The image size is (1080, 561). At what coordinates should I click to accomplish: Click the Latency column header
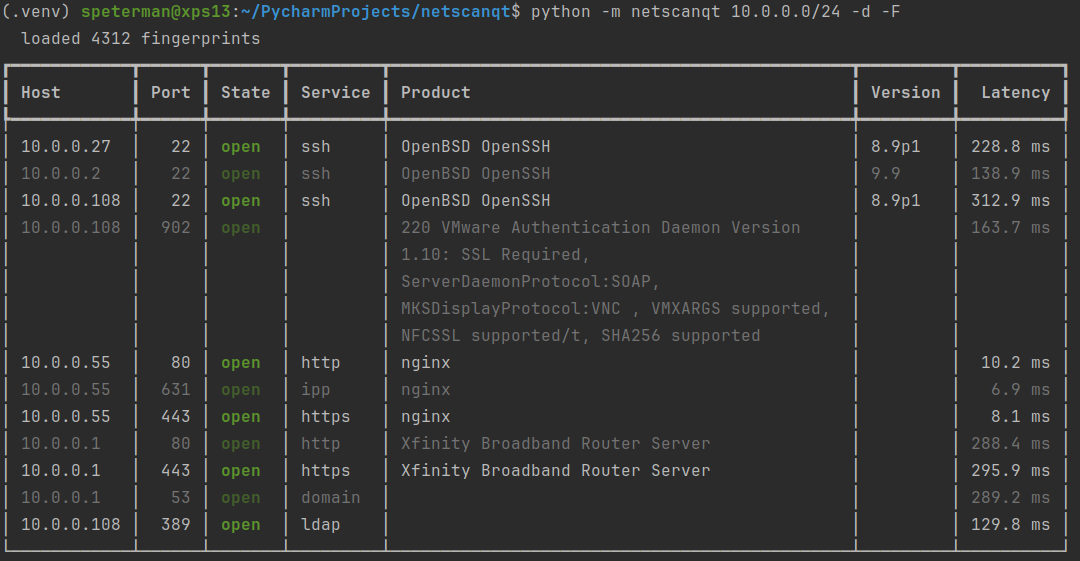point(1015,92)
